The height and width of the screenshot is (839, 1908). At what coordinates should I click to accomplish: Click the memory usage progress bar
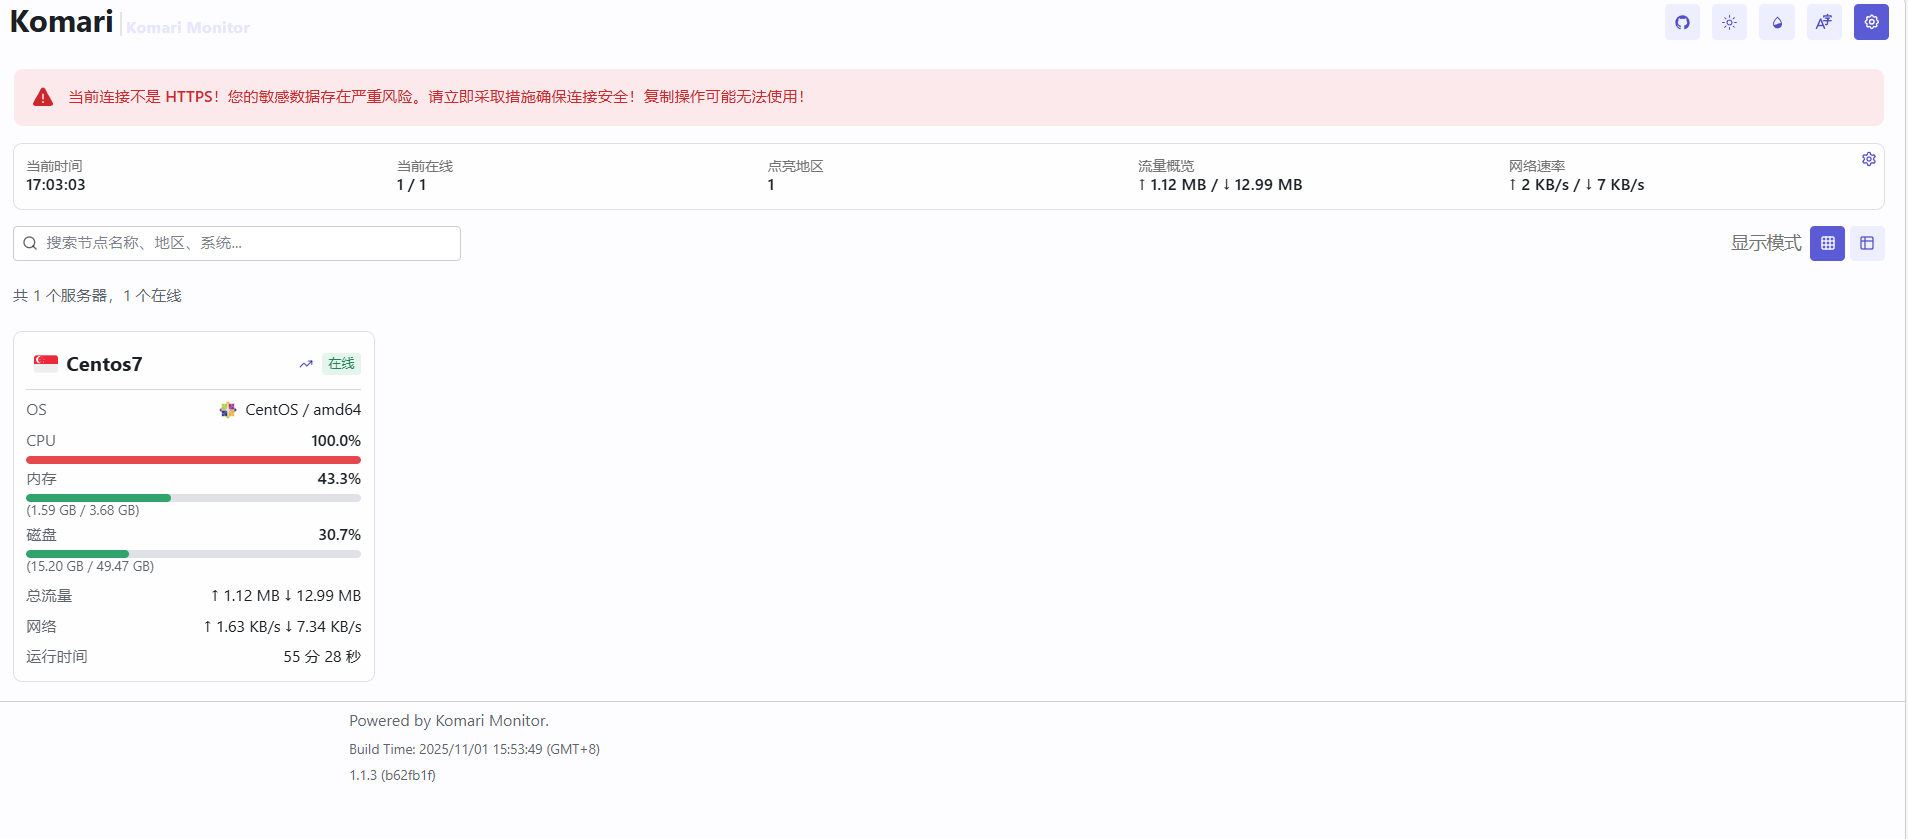click(x=193, y=498)
